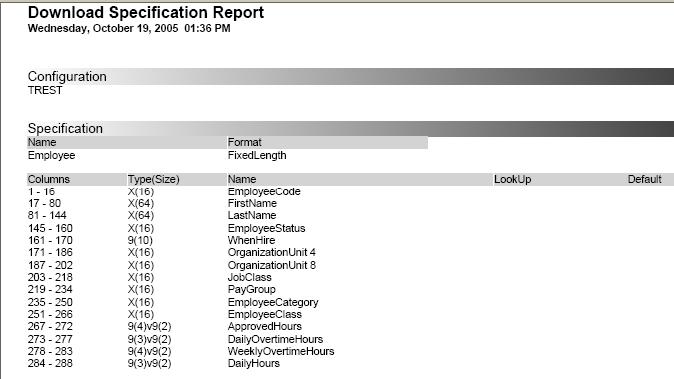This screenshot has height=379, width=674.
Task: Click the WhenHire field name
Action: tap(251, 240)
